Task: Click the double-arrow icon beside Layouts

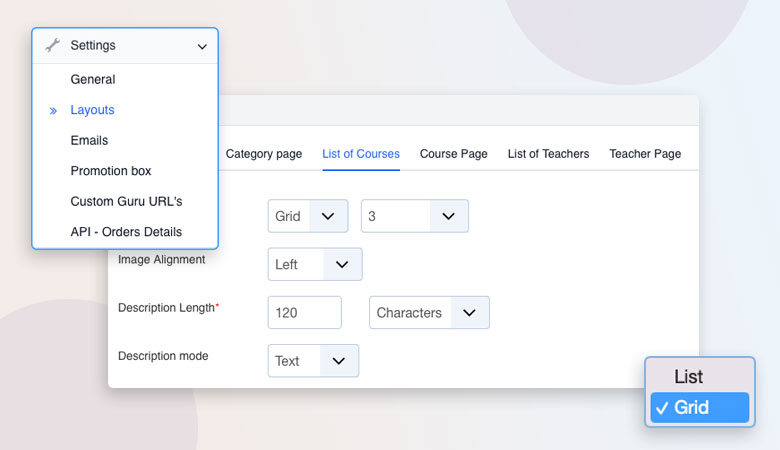Action: click(53, 111)
